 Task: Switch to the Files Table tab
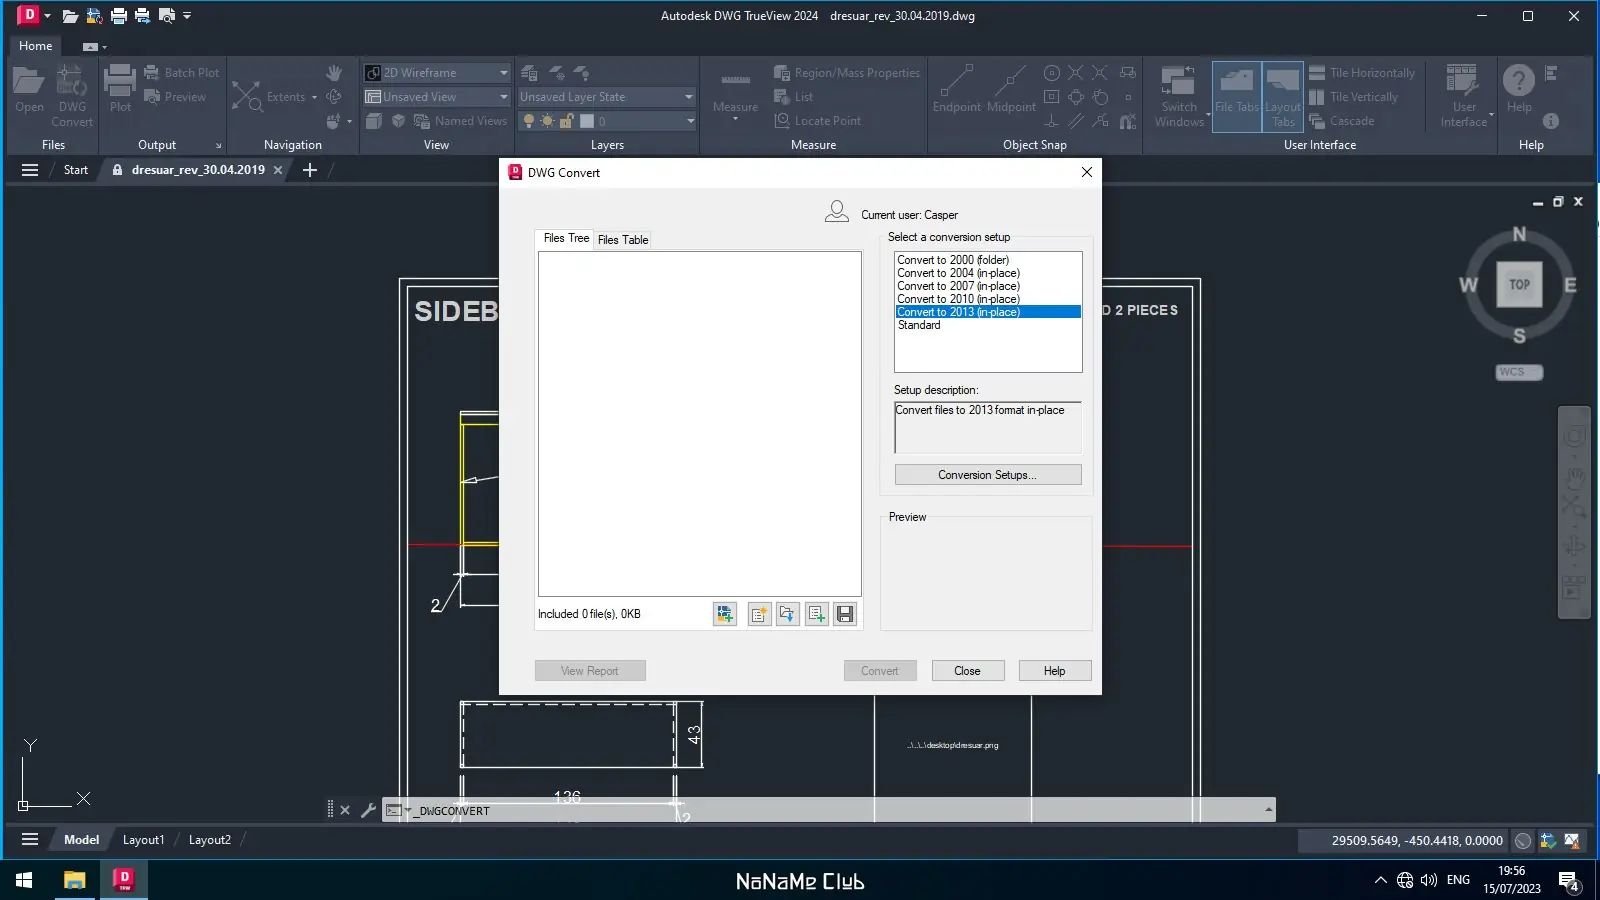(x=623, y=240)
